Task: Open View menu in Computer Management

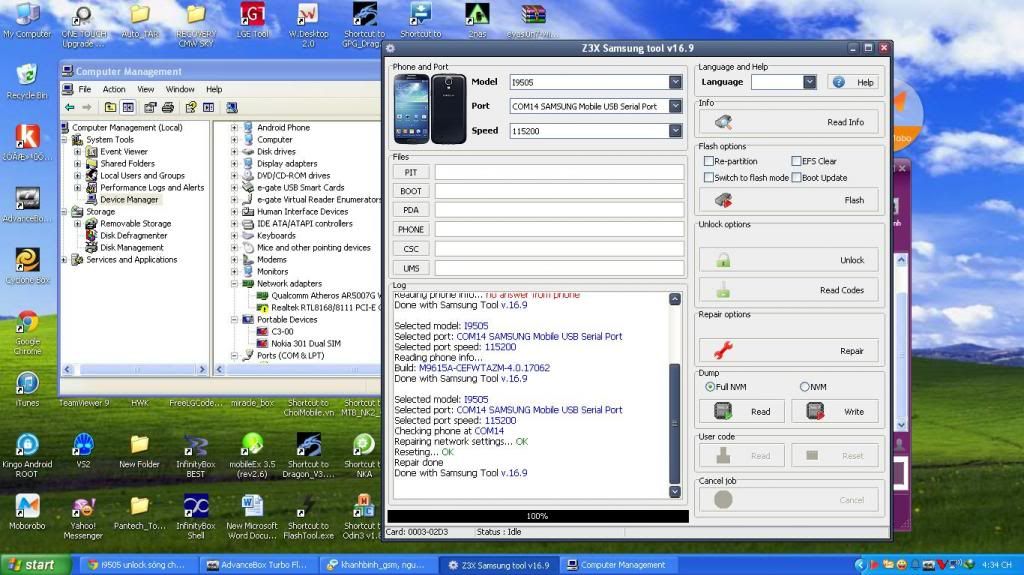Action: (x=146, y=89)
